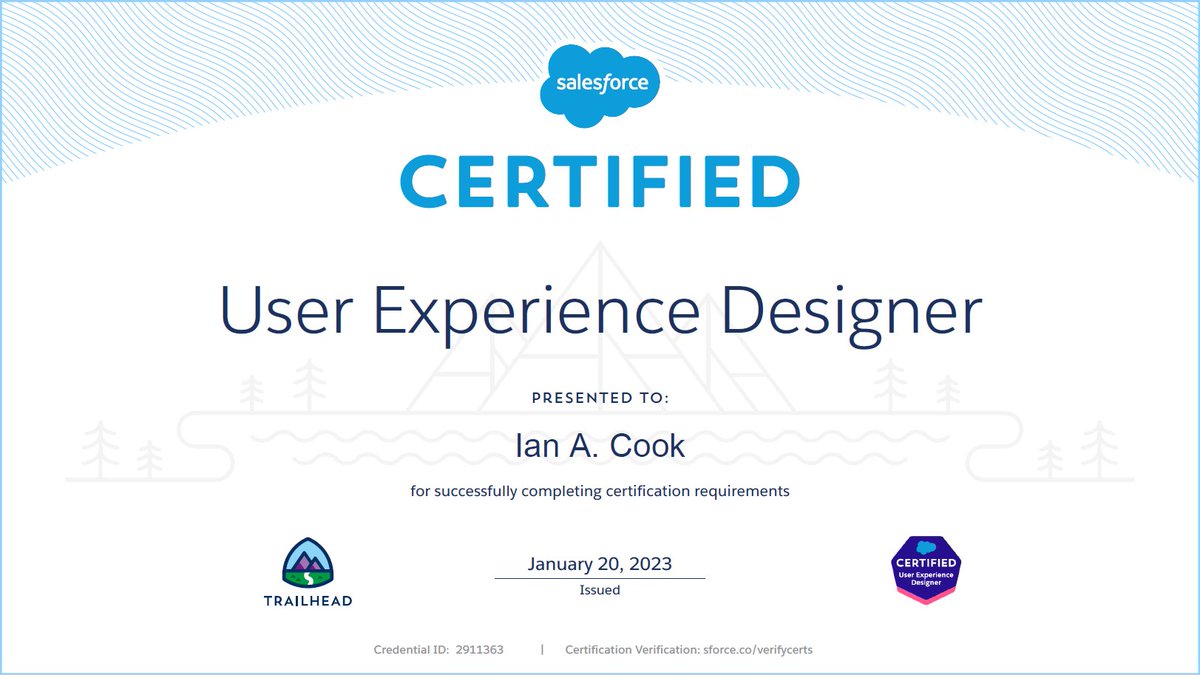Viewport: 1200px width, 675px height.
Task: Click the Trailhead mountain badge icon
Action: tap(307, 564)
